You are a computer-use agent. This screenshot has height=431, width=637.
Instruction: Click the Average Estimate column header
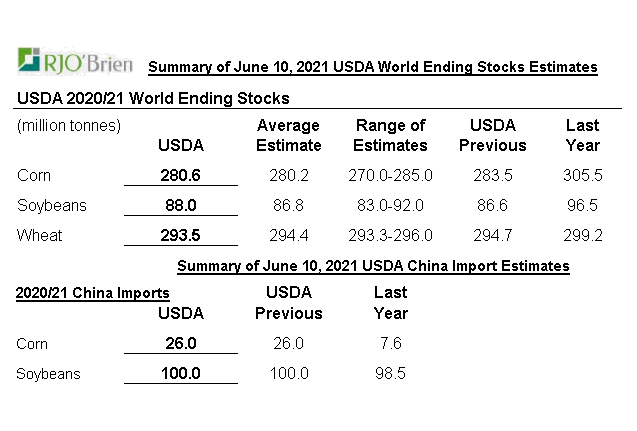pyautogui.click(x=289, y=135)
